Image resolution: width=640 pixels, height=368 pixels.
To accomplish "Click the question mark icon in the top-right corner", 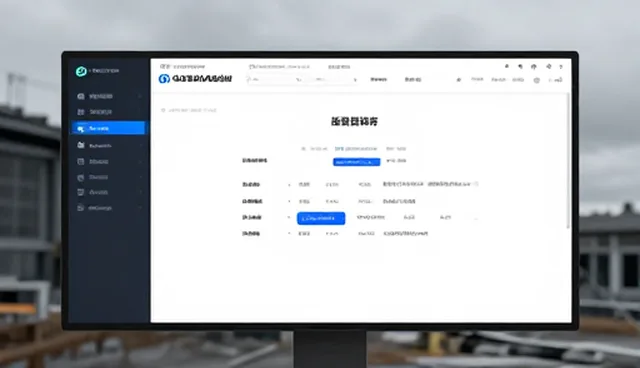I will (561, 67).
